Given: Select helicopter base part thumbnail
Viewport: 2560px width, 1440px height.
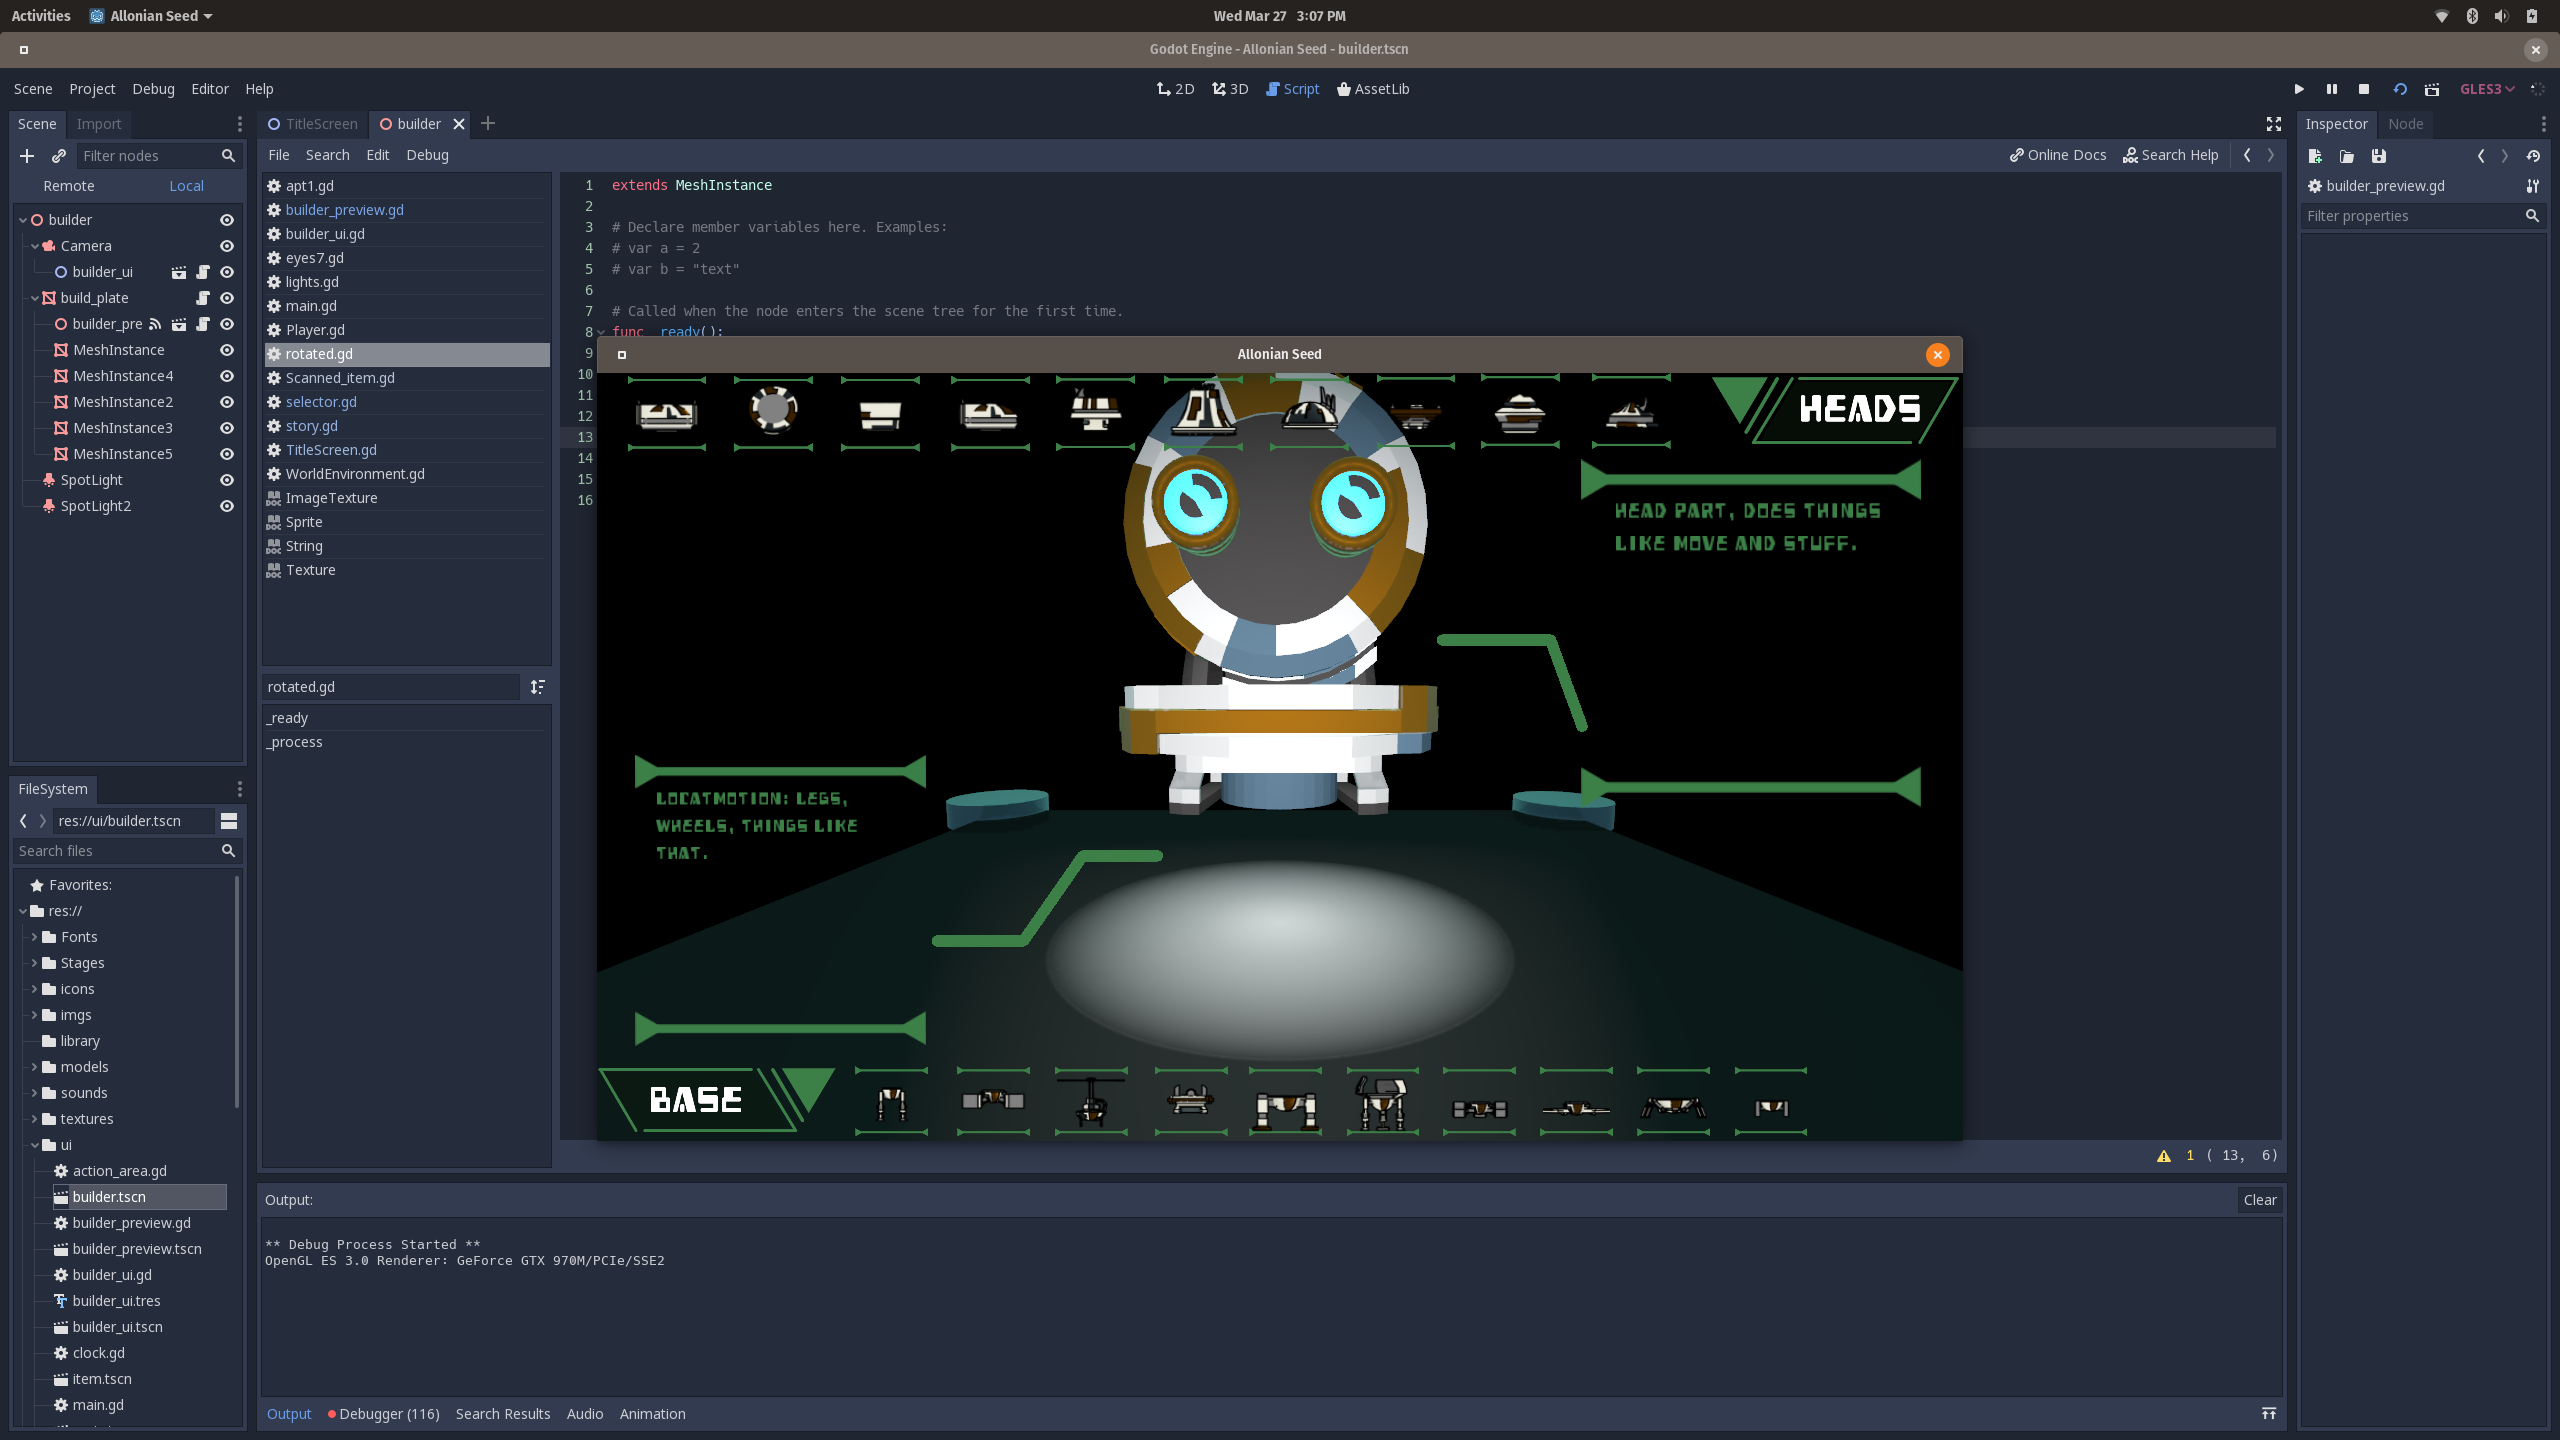Looking at the screenshot, I should tap(1091, 1102).
